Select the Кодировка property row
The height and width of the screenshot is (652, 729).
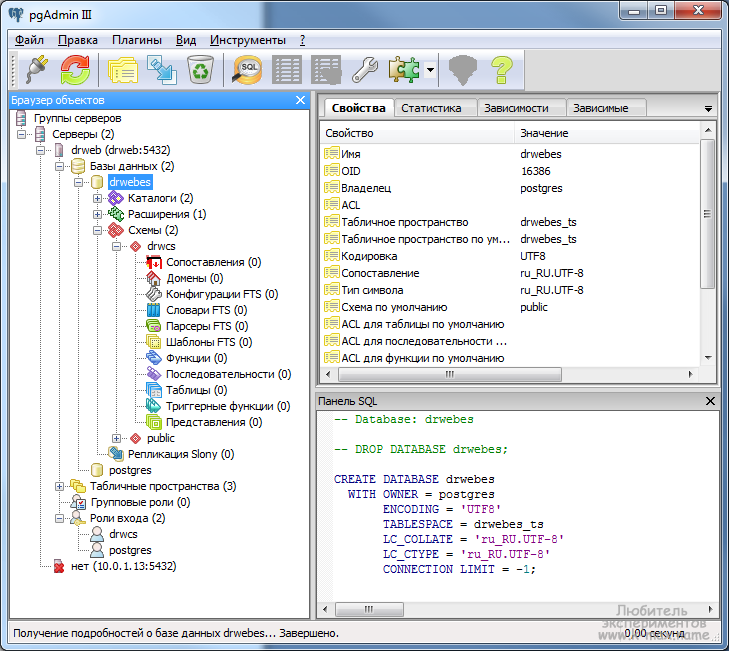(x=510, y=256)
